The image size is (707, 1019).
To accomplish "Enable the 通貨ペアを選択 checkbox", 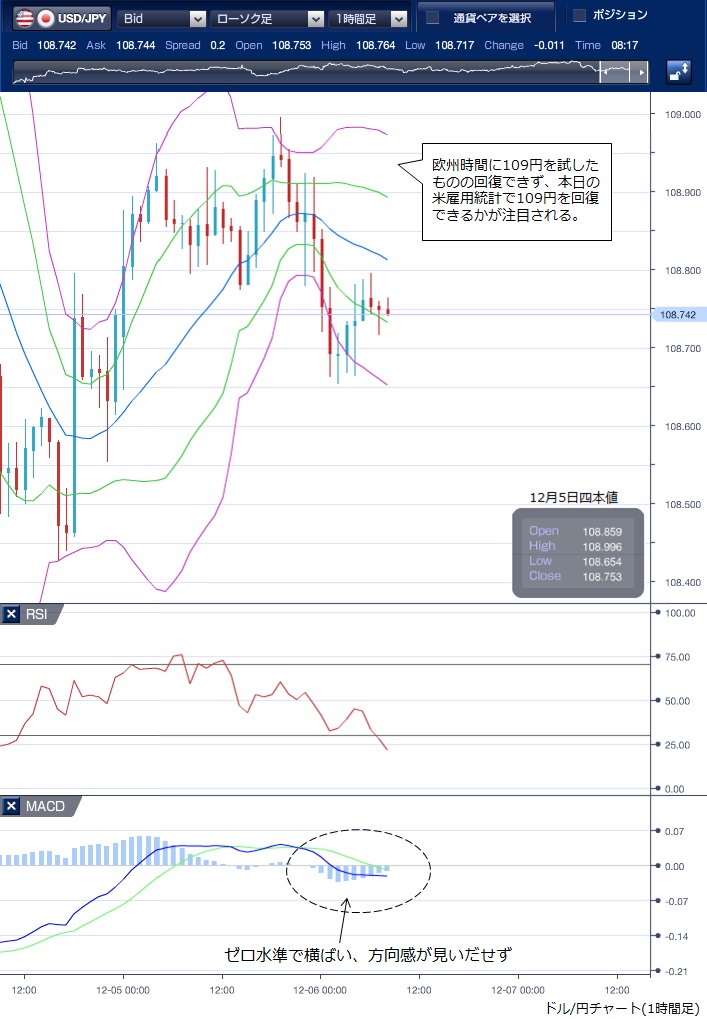I will point(433,17).
